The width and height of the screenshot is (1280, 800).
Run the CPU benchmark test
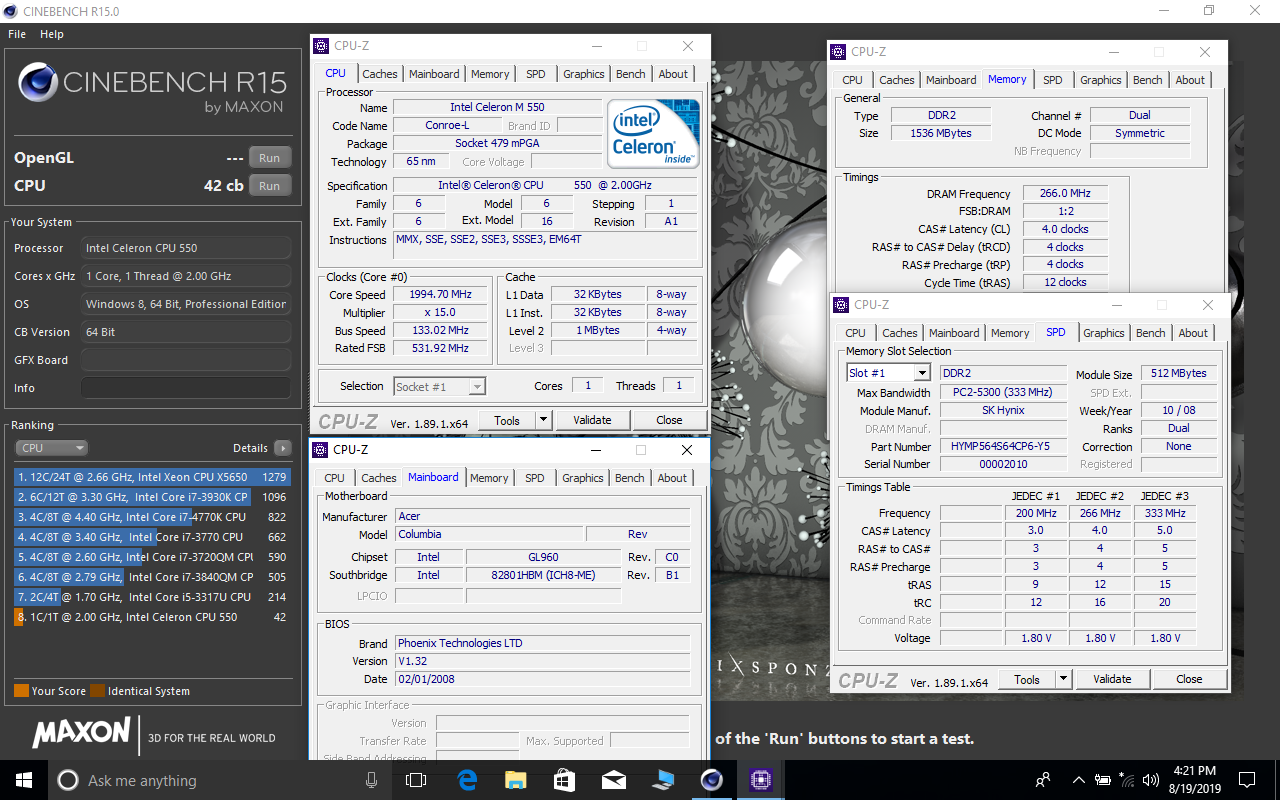270,186
